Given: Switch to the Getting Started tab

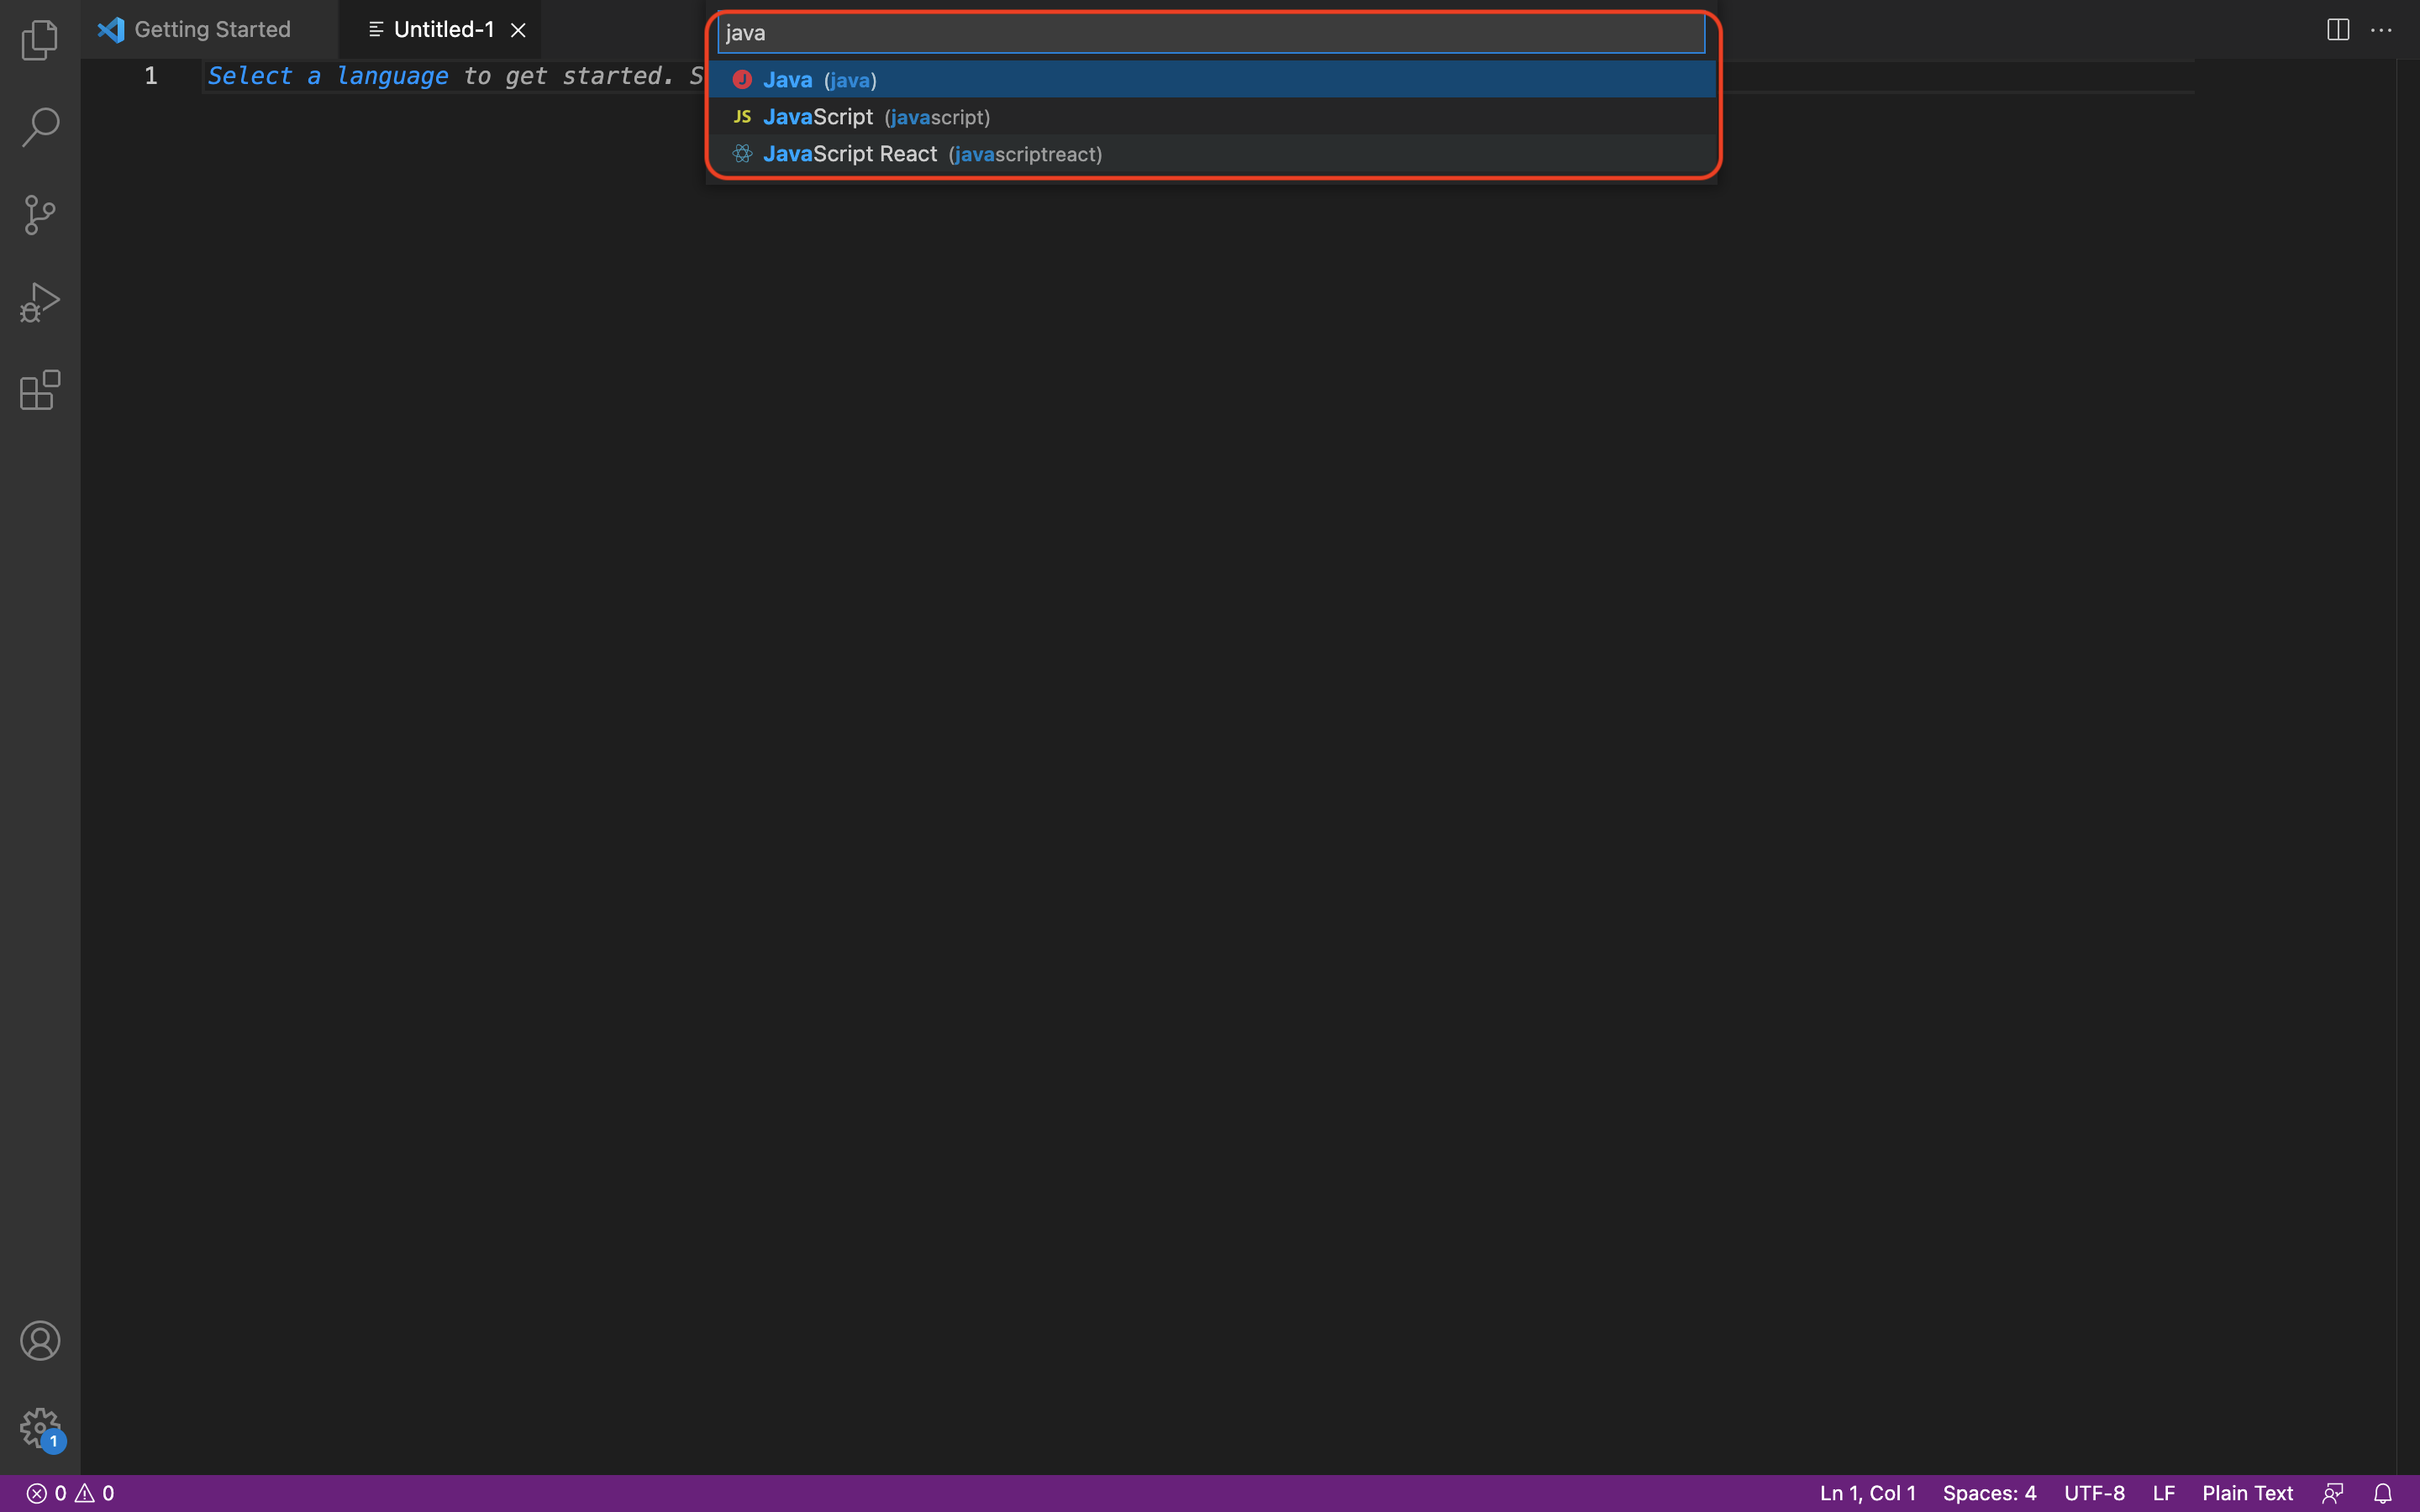Looking at the screenshot, I should coord(212,30).
